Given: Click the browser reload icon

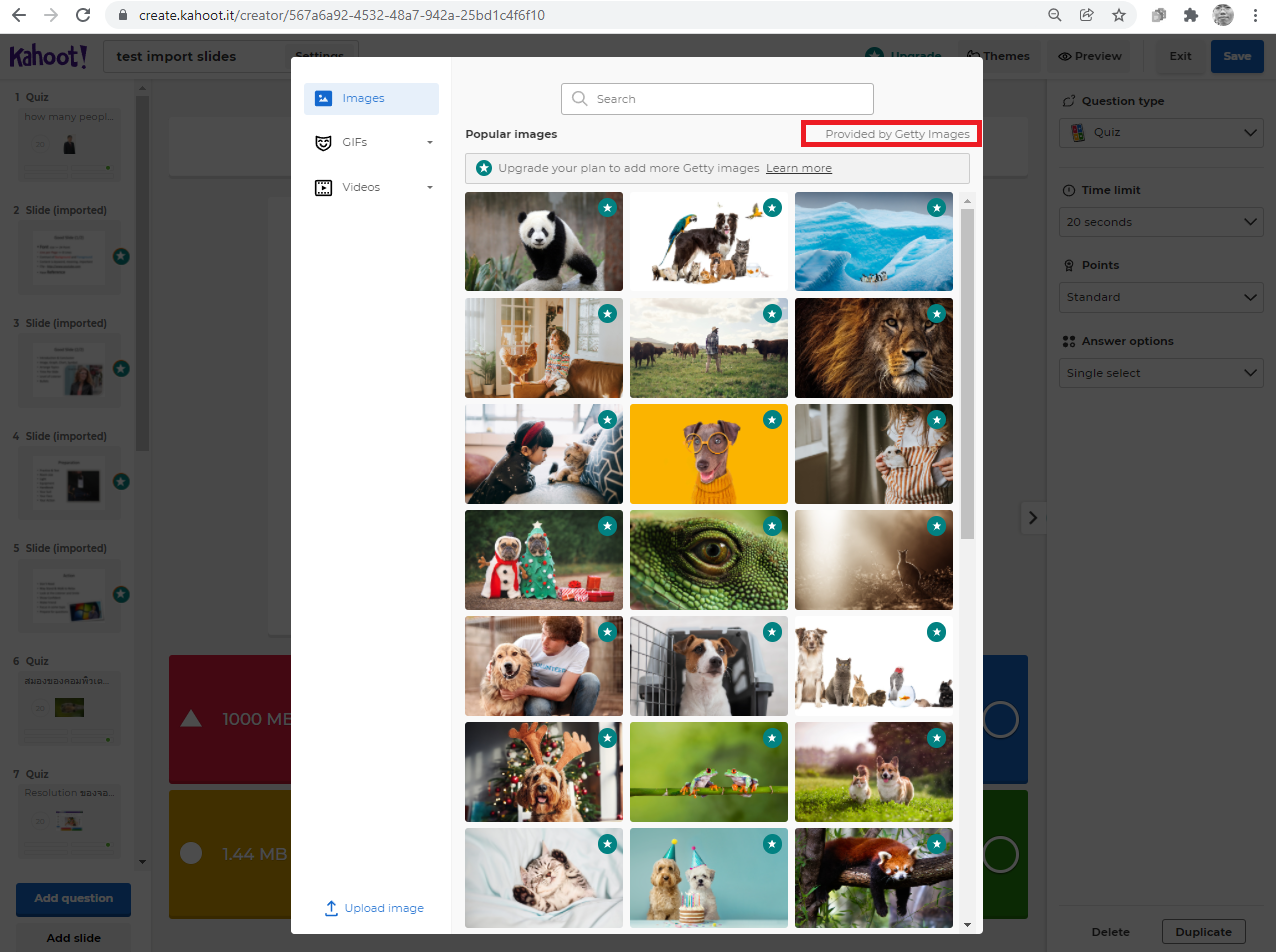Looking at the screenshot, I should coord(83,15).
